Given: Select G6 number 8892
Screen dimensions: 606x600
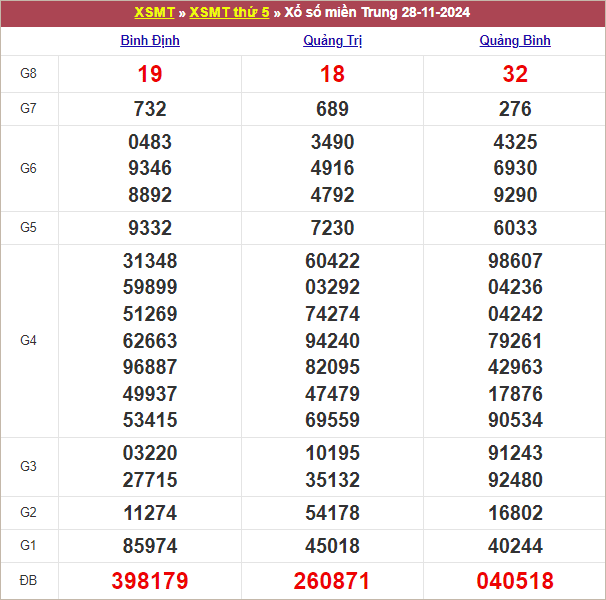Looking at the screenshot, I should click(150, 195).
